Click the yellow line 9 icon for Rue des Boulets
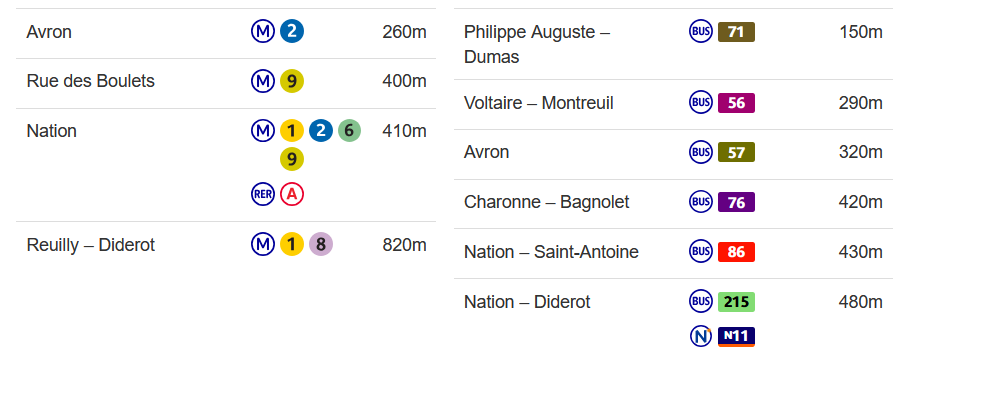Screen dimensions: 987x408 [291, 81]
